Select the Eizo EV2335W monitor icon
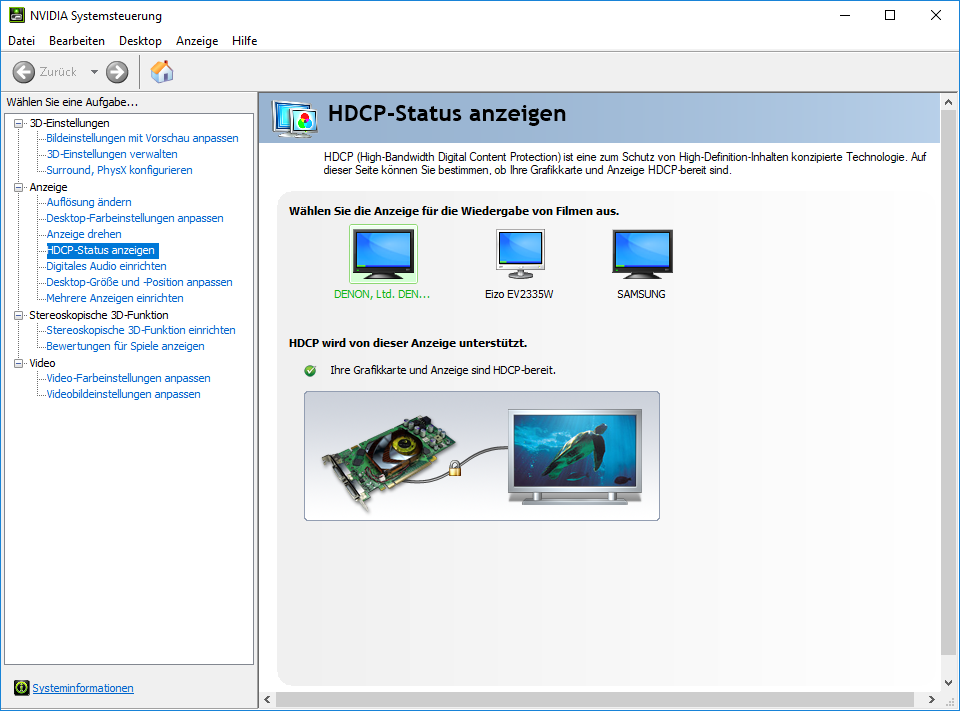 (x=520, y=254)
